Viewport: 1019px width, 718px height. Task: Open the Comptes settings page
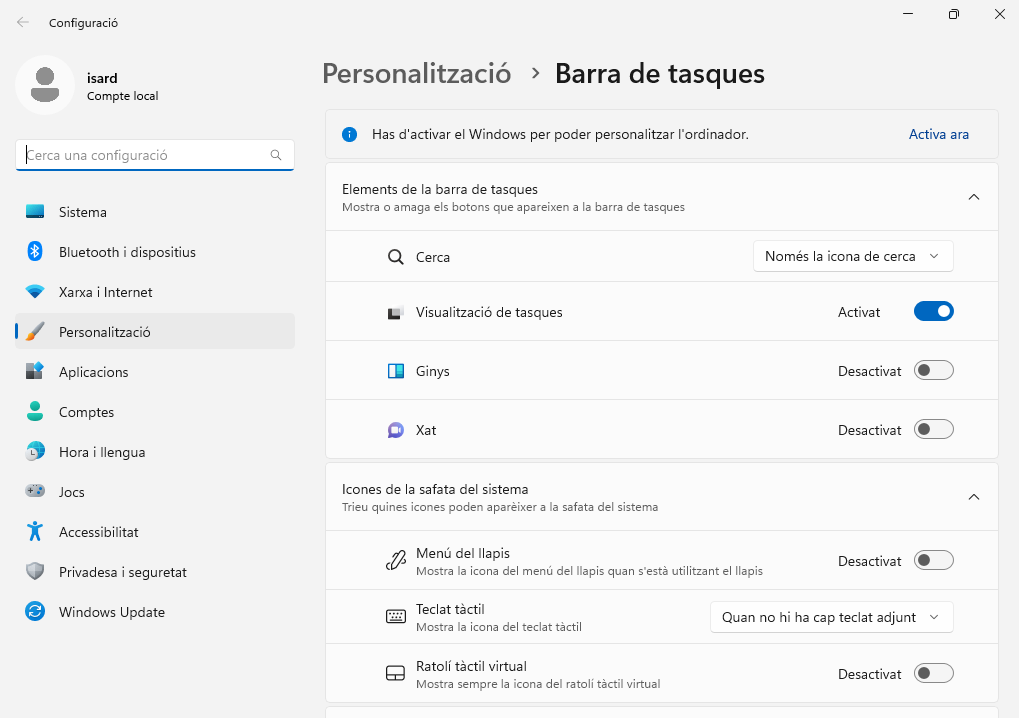tap(86, 412)
